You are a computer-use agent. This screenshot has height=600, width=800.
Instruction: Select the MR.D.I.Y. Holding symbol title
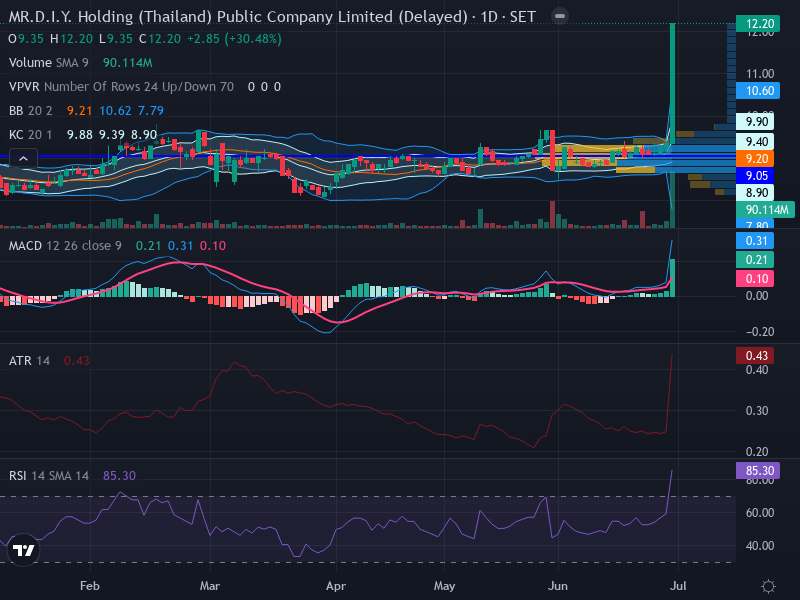click(x=272, y=17)
